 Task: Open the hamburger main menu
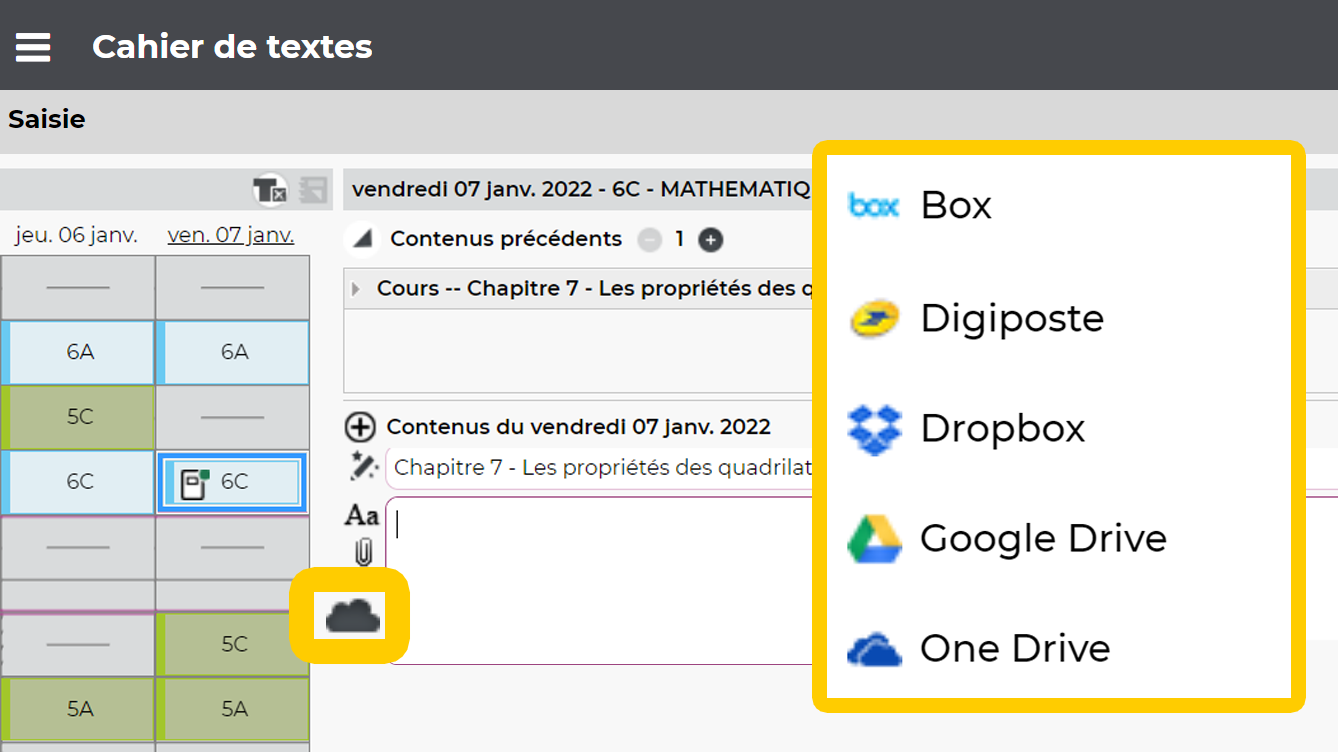[x=33, y=46]
